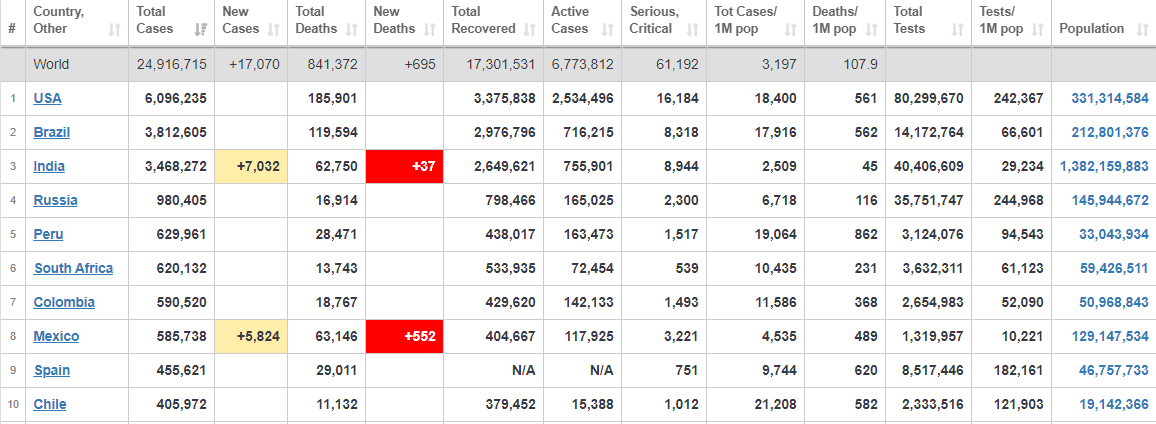This screenshot has width=1156, height=424.
Task: Click the Total Recovered sort arrows
Action: [x=529, y=29]
